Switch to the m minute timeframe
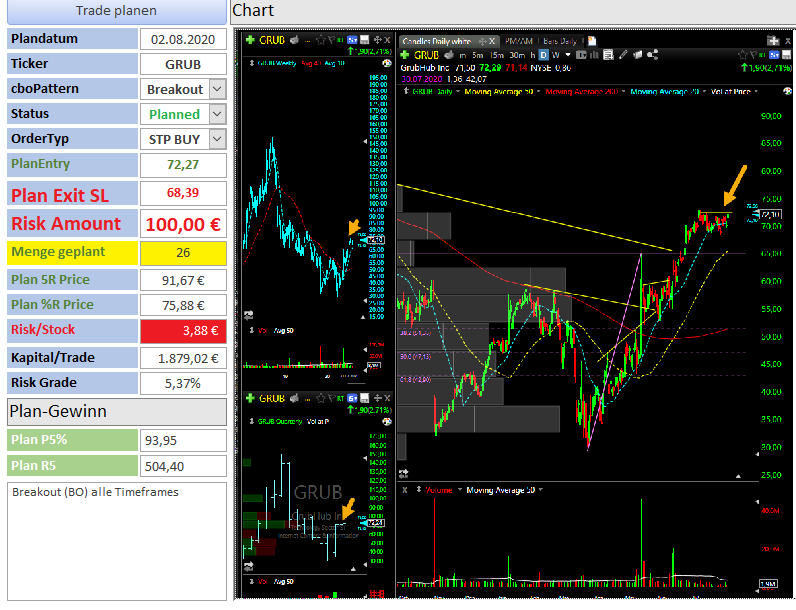 click(x=463, y=55)
